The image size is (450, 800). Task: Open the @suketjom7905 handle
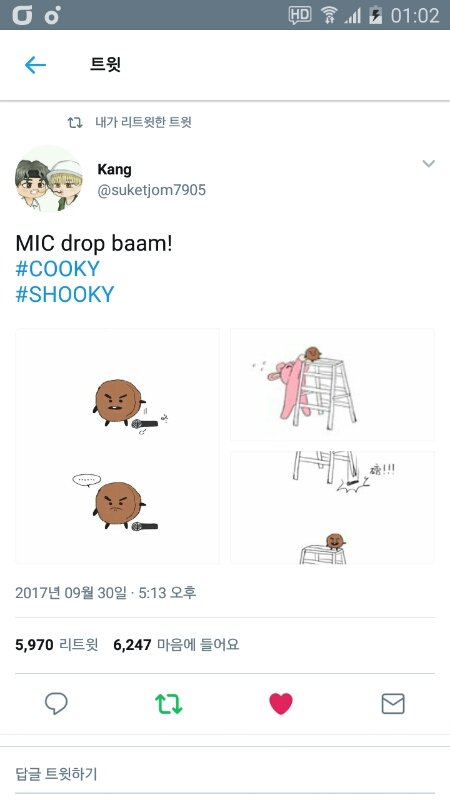(x=152, y=190)
